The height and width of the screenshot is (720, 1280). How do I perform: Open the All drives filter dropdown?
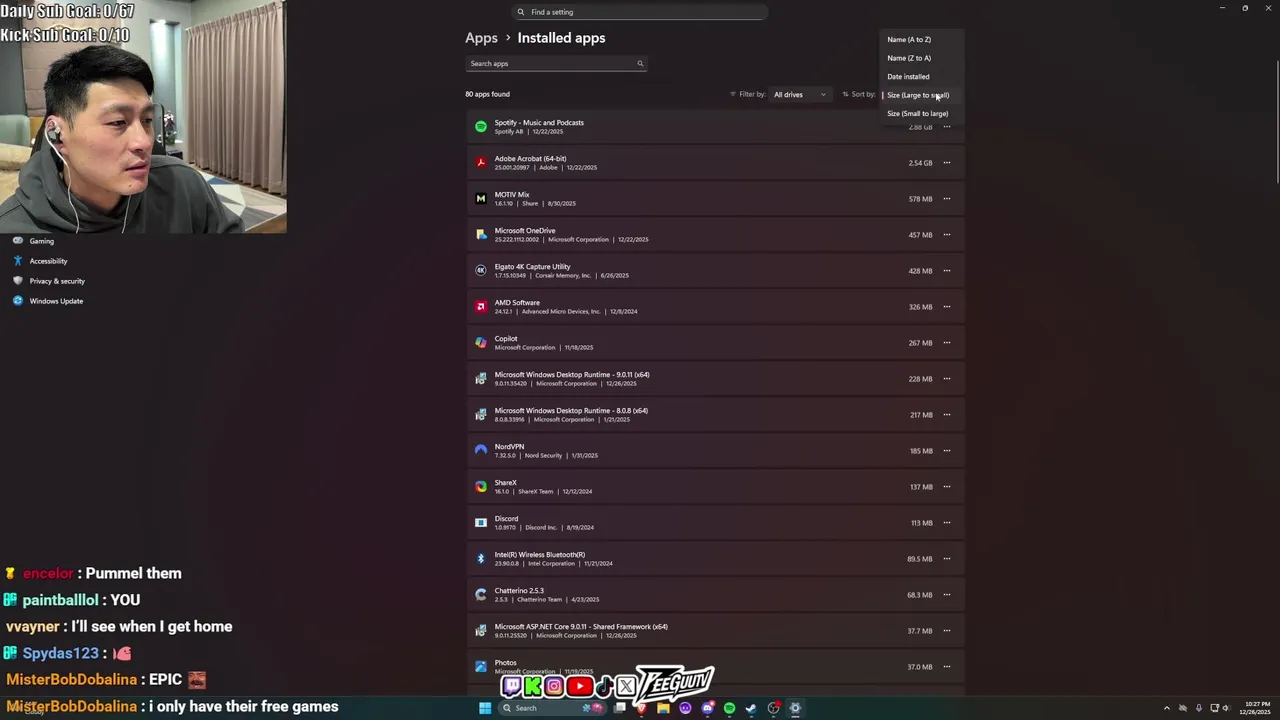[x=800, y=95]
